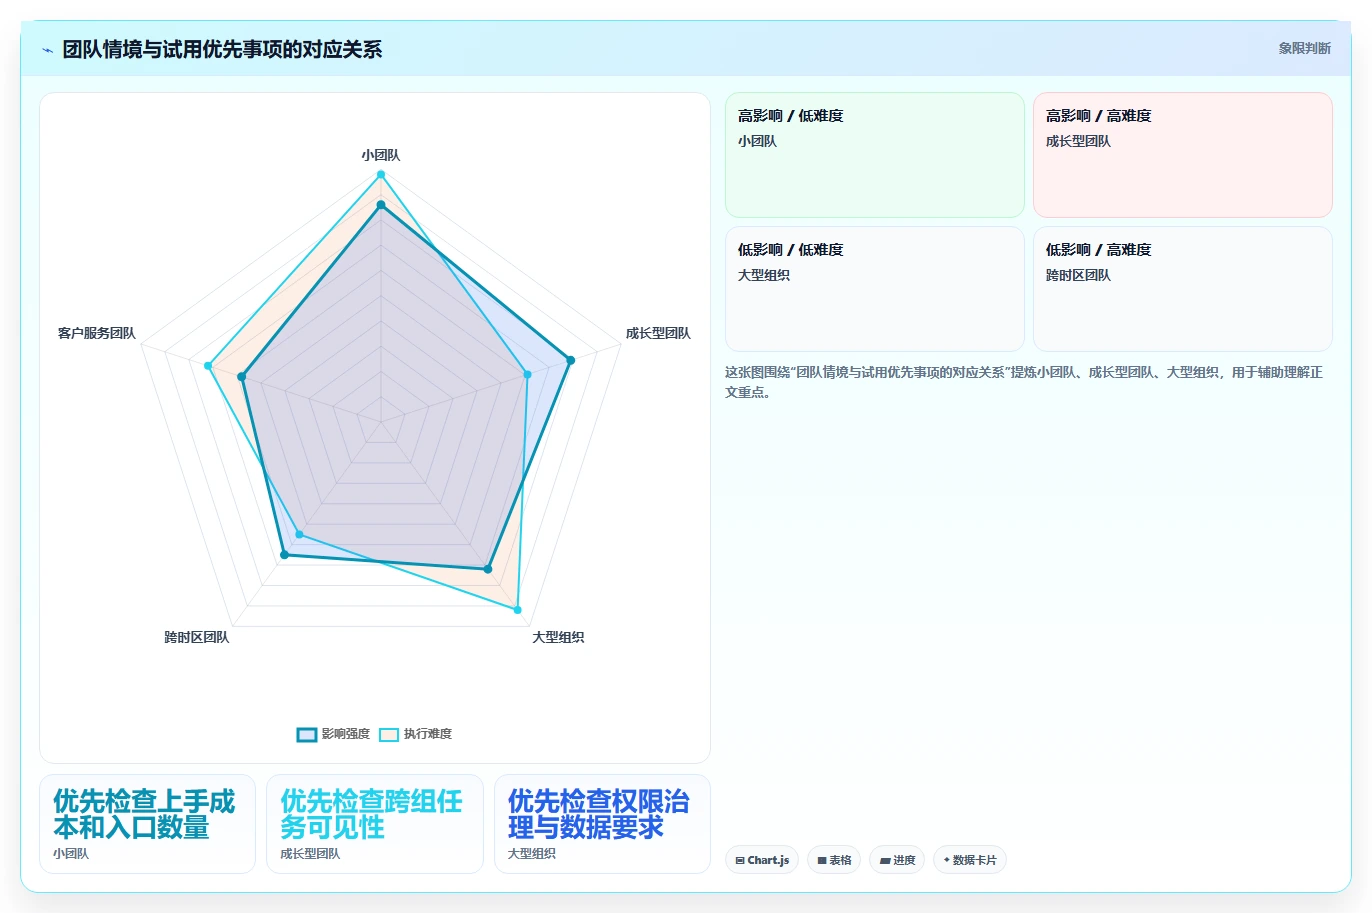The width and height of the screenshot is (1372, 913).
Task: Select the 数据卡片 tag chip
Action: (970, 860)
